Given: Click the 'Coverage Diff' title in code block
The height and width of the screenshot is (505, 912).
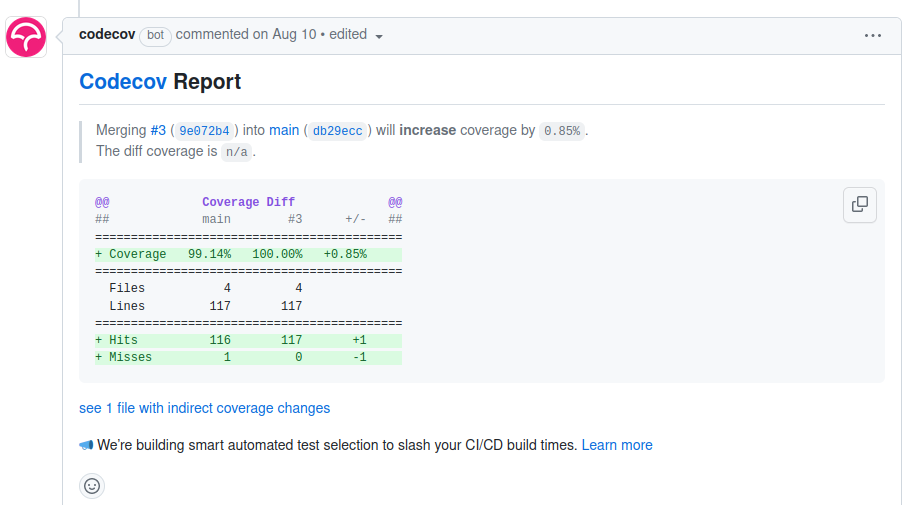Looking at the screenshot, I should [248, 202].
